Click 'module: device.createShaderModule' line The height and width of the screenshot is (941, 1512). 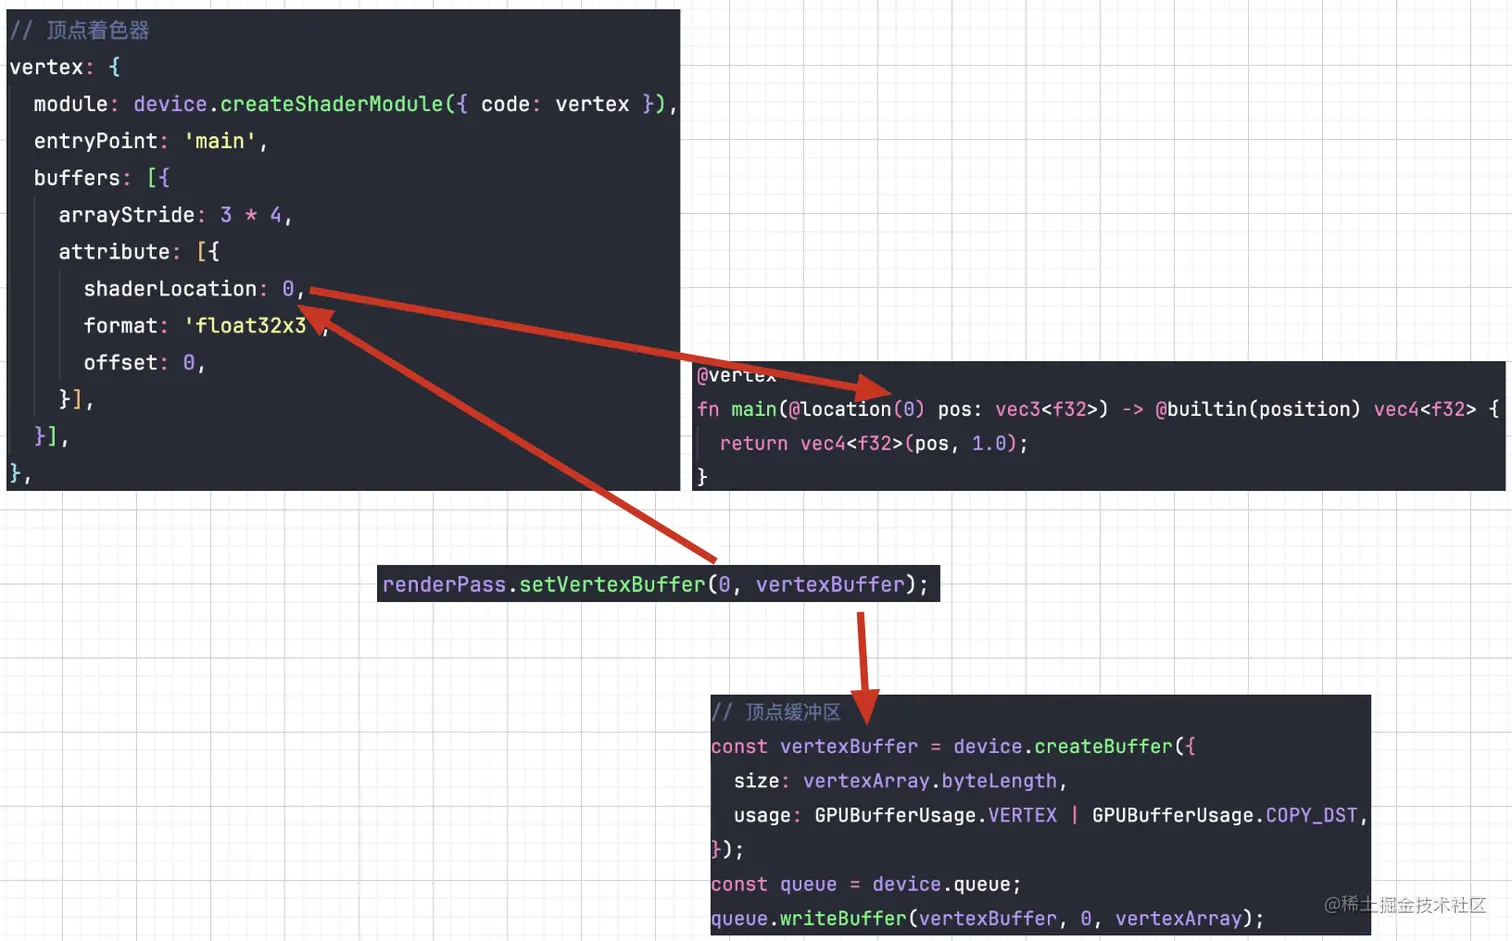tap(355, 104)
